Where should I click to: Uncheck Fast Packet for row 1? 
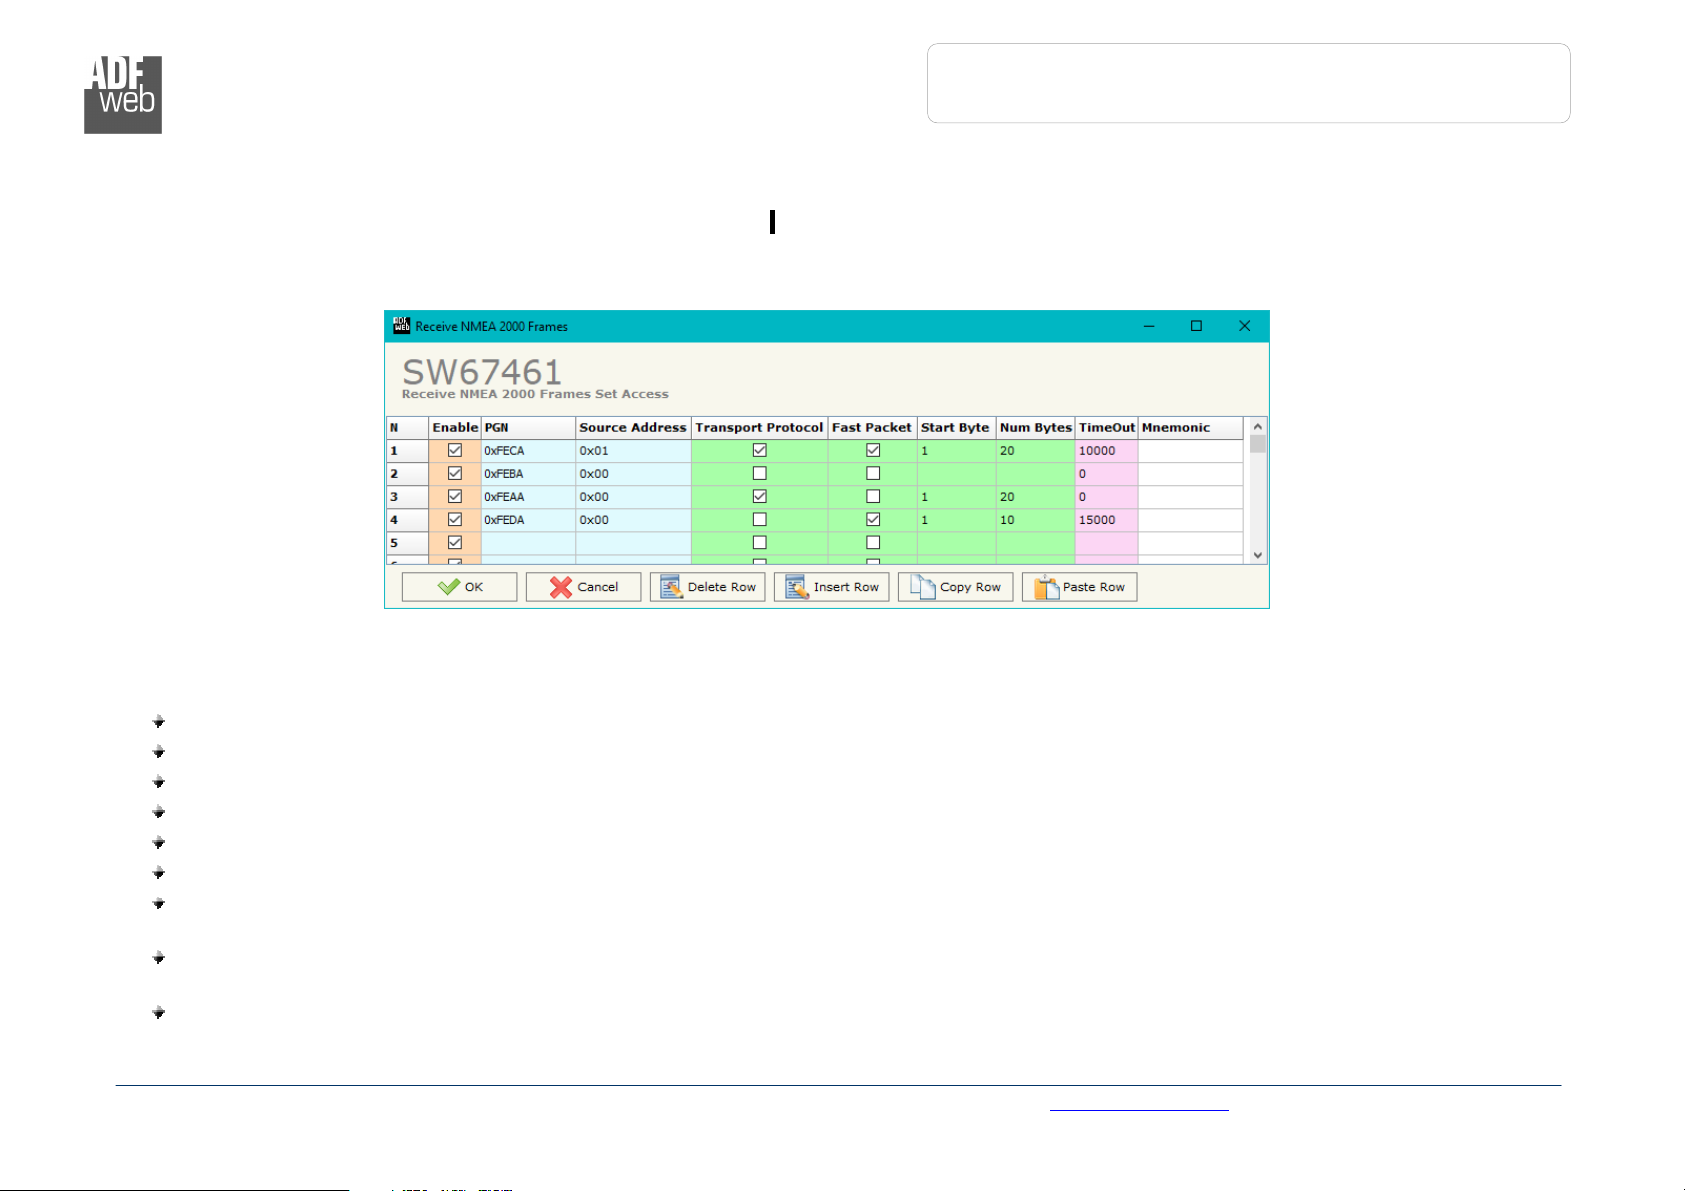[x=873, y=450]
